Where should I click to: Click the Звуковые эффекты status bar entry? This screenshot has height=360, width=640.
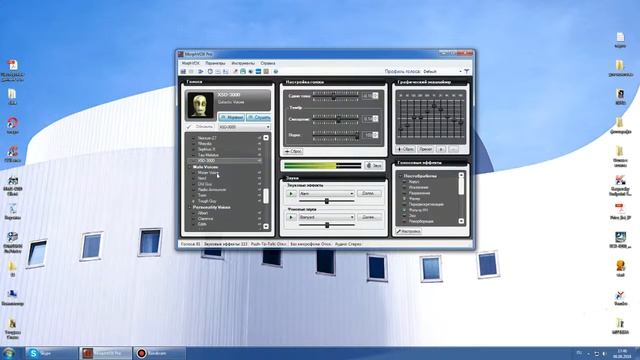tap(225, 244)
